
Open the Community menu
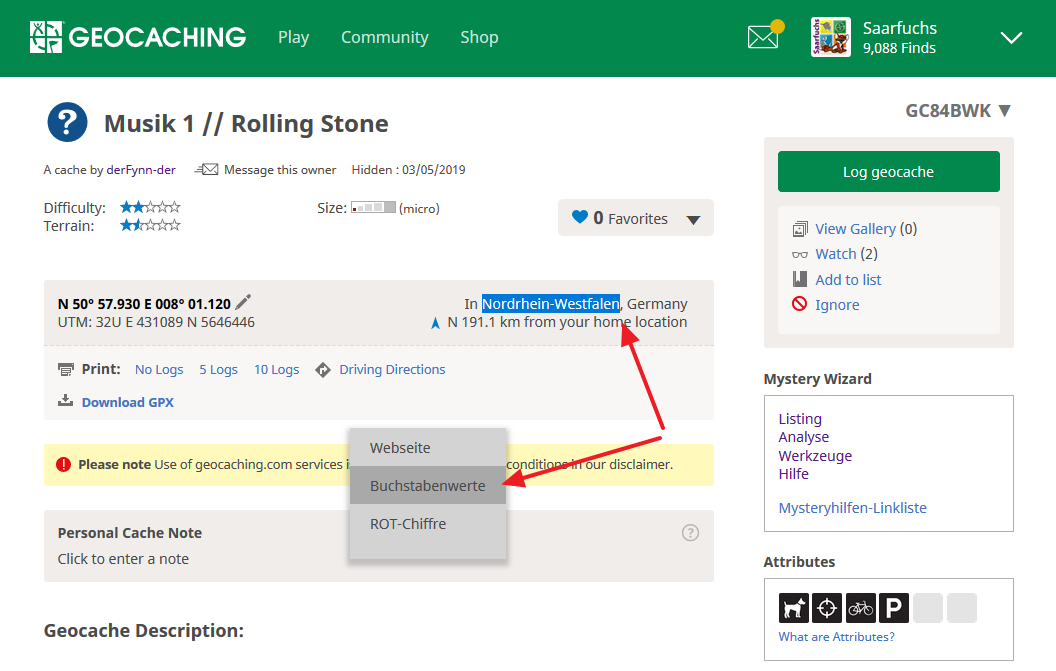pos(385,37)
